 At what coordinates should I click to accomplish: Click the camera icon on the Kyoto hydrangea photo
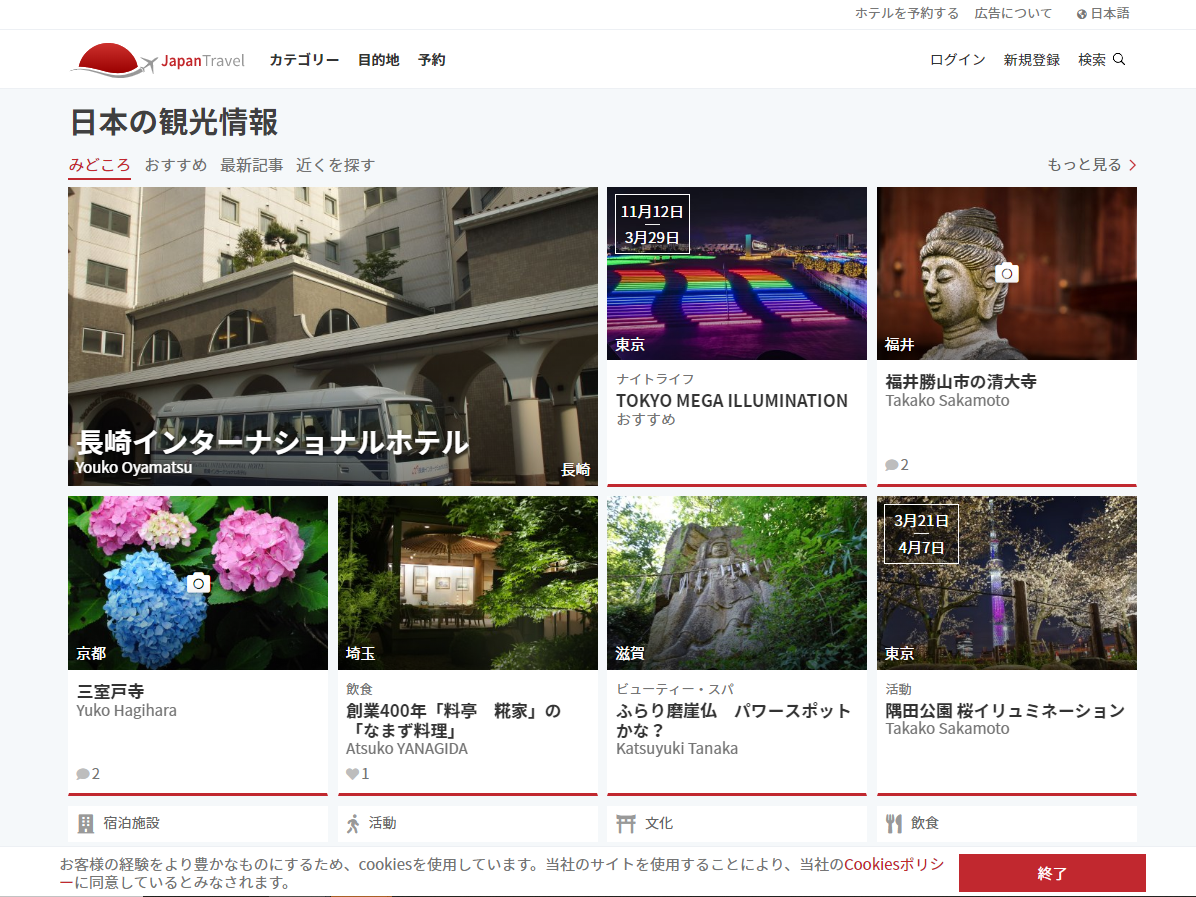[x=198, y=582]
